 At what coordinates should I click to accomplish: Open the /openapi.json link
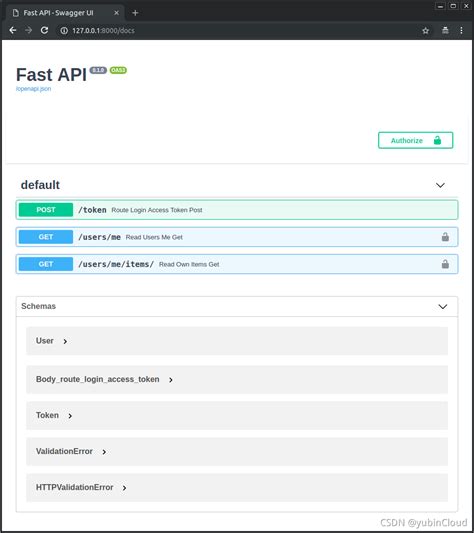33,89
